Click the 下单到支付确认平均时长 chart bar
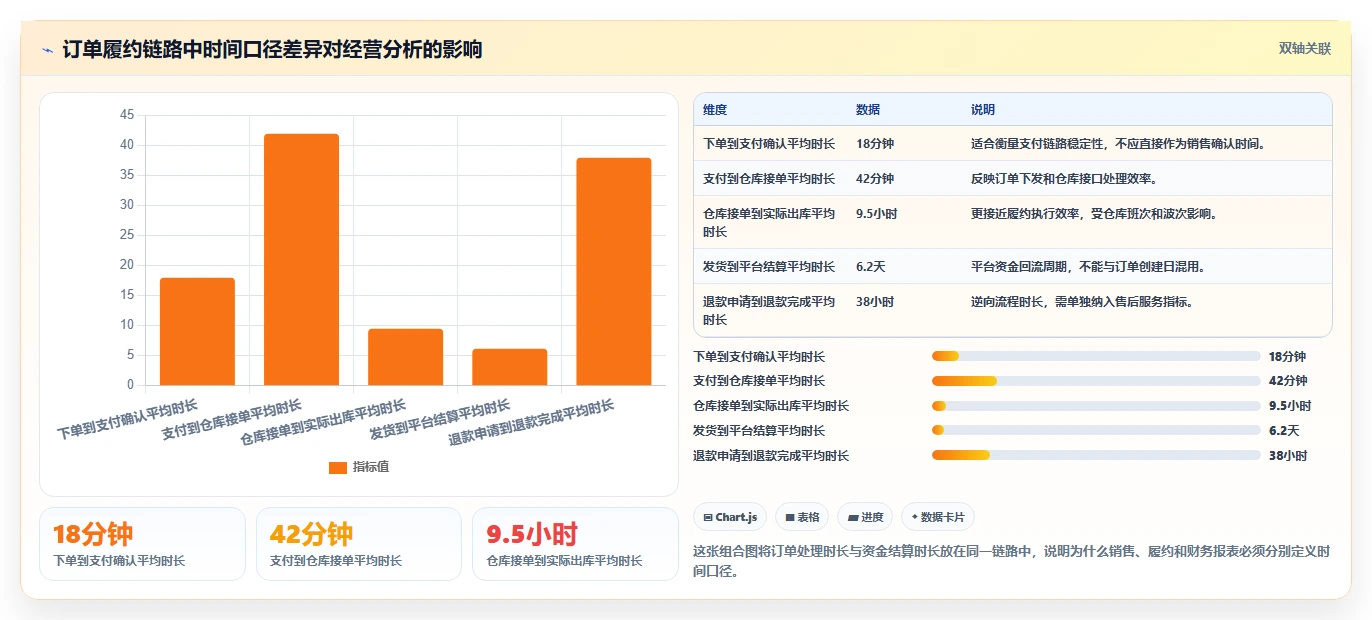Screen dimensions: 1372x620 tap(197, 331)
